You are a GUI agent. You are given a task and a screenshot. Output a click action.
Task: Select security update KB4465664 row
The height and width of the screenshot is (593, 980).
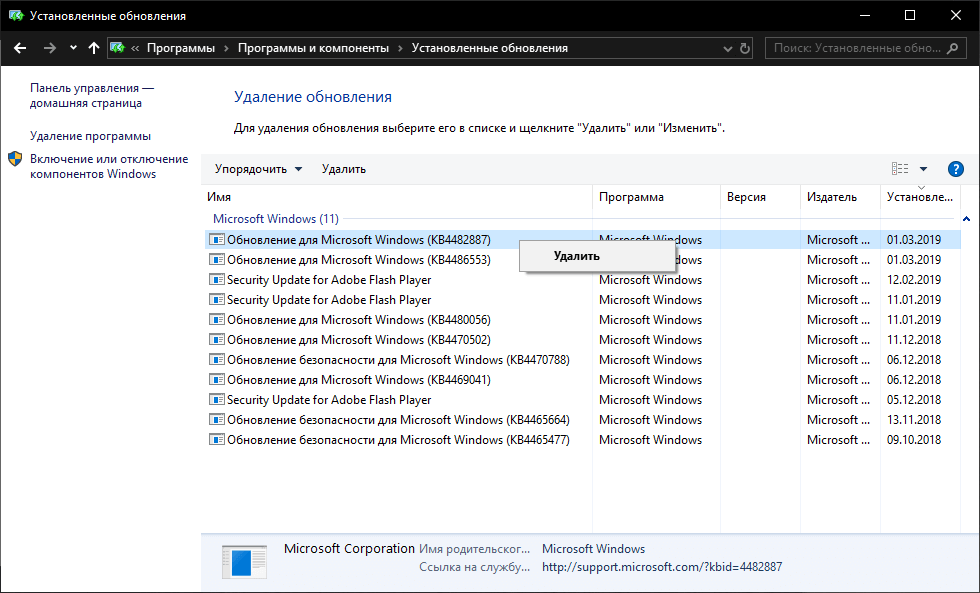(582, 420)
